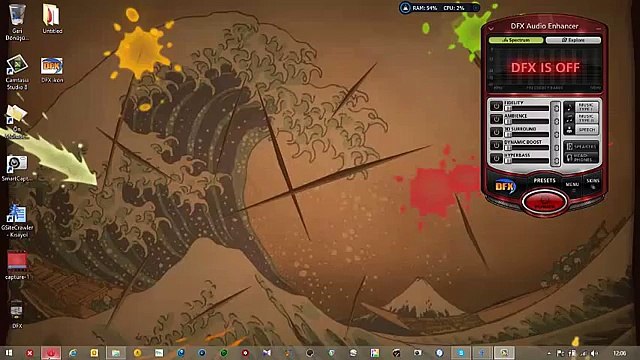Click the DFX IS OFF spectrum display
Viewport: 640px width, 360px height.
pos(545,68)
